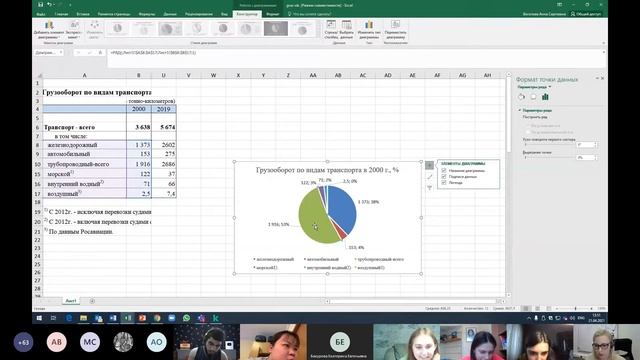Click the Insert Function fx button
This screenshot has width=640, height=360.
pyautogui.click(x=100, y=53)
